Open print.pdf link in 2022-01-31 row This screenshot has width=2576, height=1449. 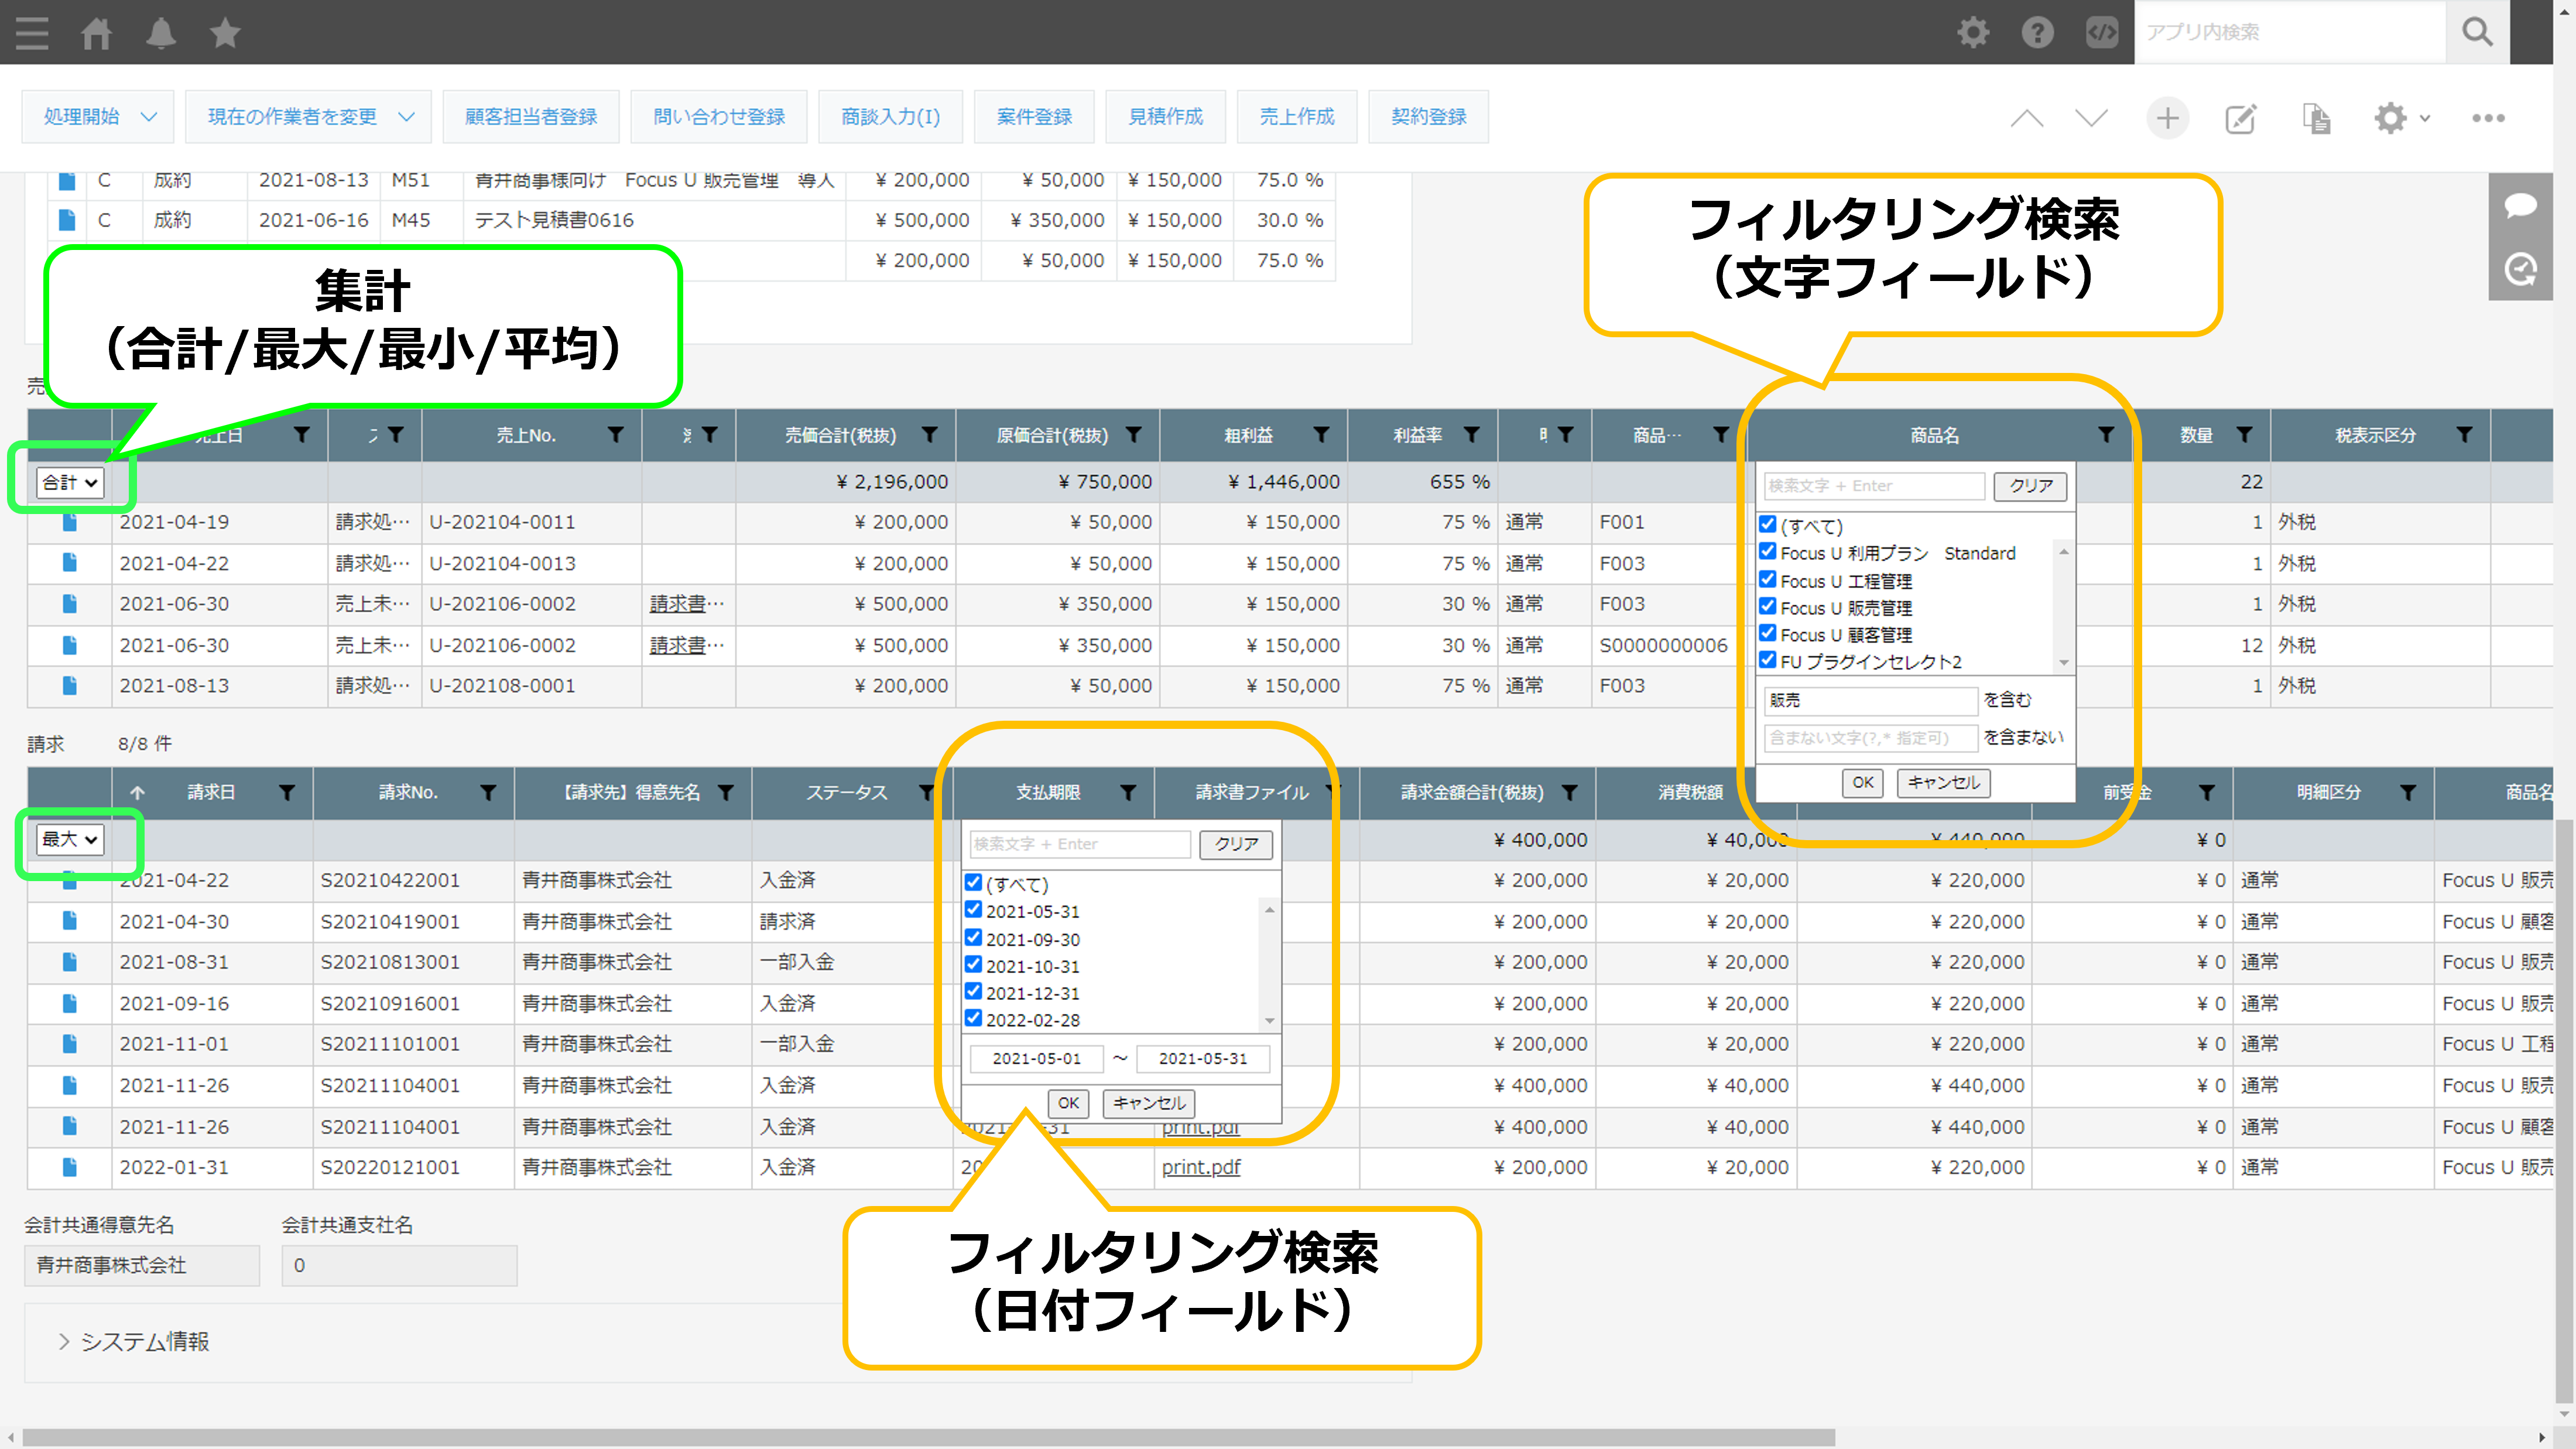(x=1200, y=1167)
